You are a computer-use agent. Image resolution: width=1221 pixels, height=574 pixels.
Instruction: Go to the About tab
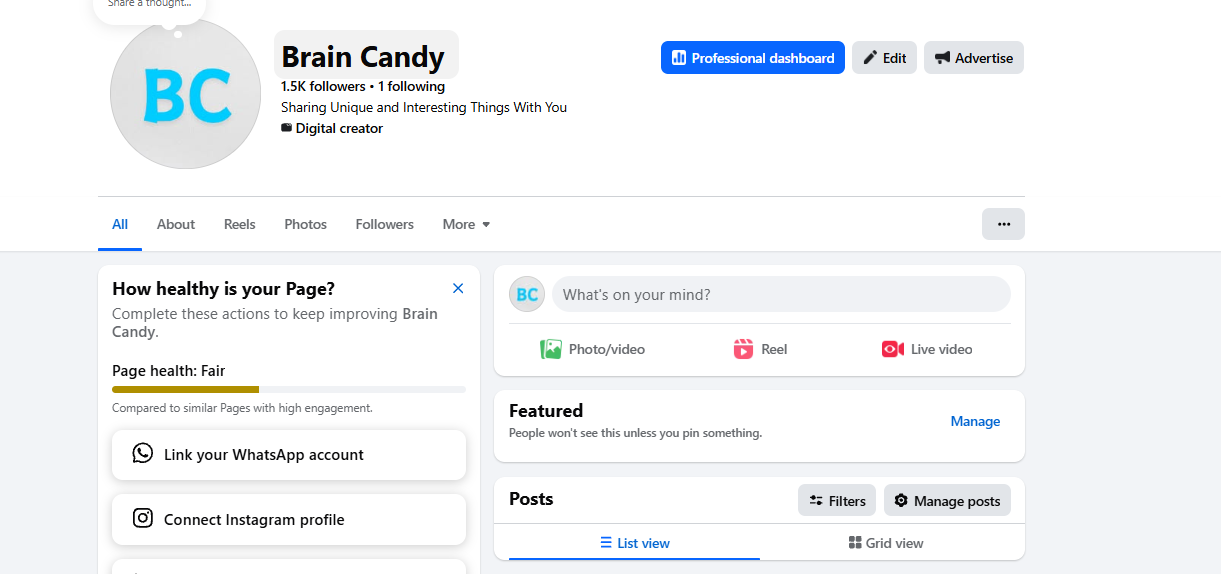(x=176, y=224)
